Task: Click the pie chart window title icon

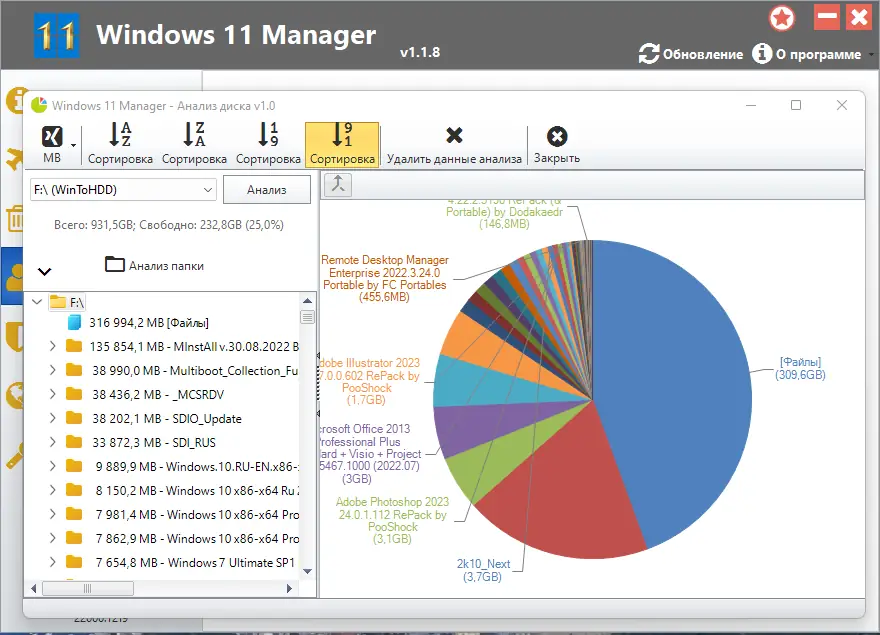Action: pyautogui.click(x=39, y=105)
